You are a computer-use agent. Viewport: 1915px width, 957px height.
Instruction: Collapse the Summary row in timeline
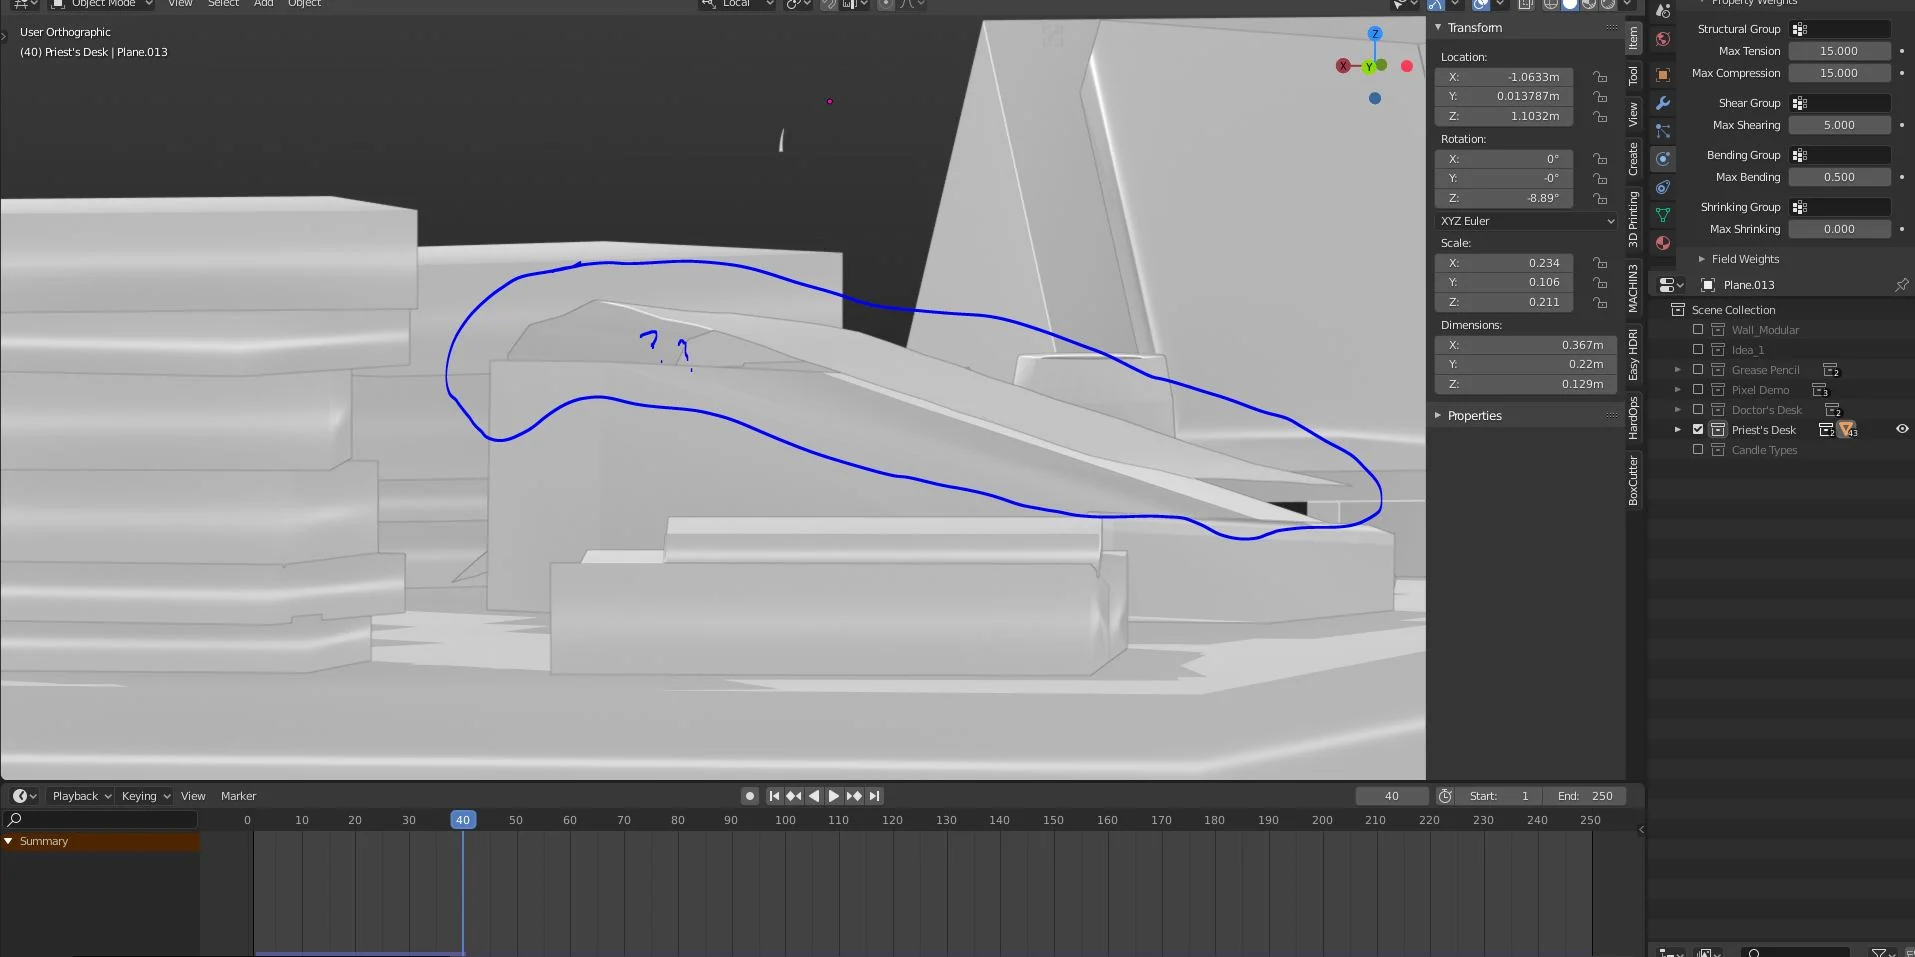tap(8, 841)
